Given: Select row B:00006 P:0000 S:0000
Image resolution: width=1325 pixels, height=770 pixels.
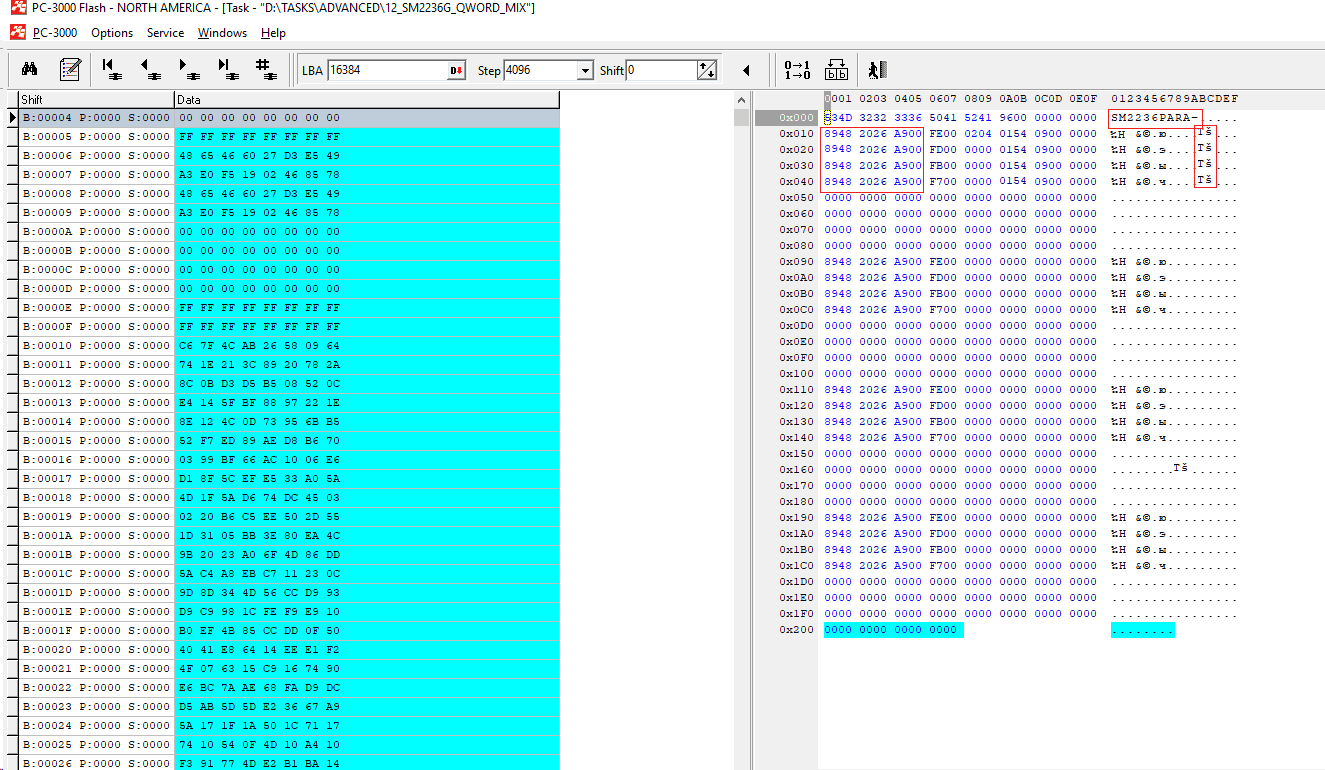Looking at the screenshot, I should [289, 156].
